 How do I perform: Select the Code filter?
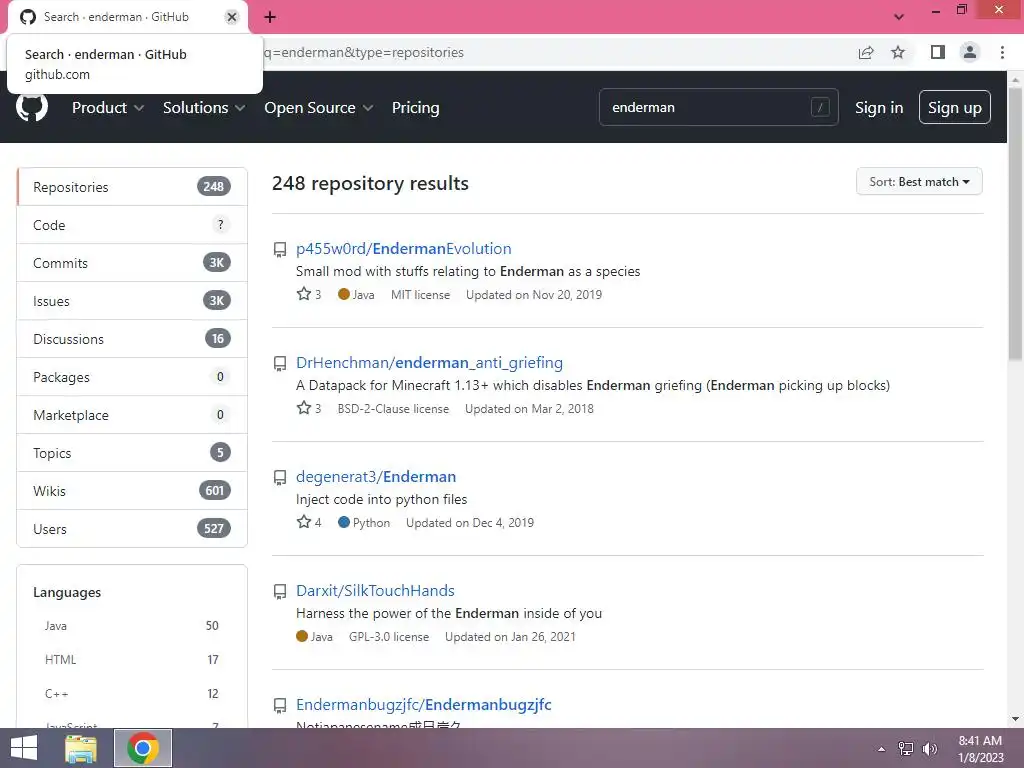(132, 225)
